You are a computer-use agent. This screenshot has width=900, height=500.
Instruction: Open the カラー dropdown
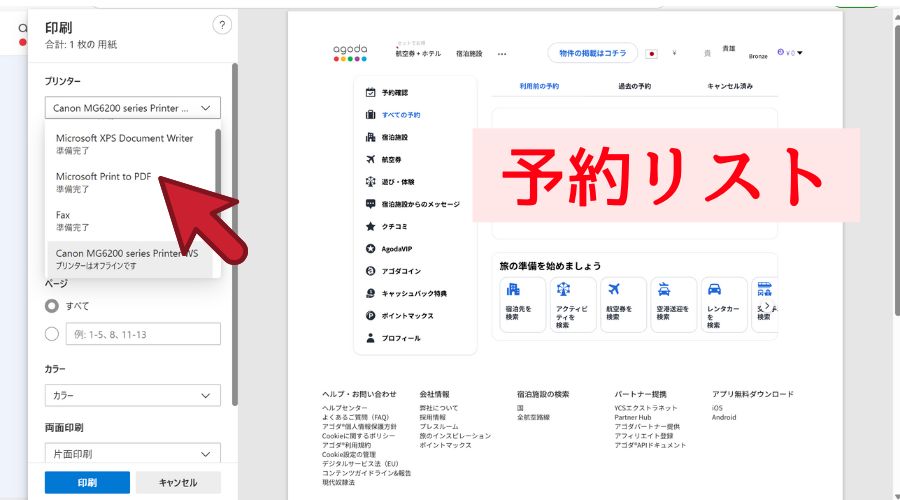(133, 396)
